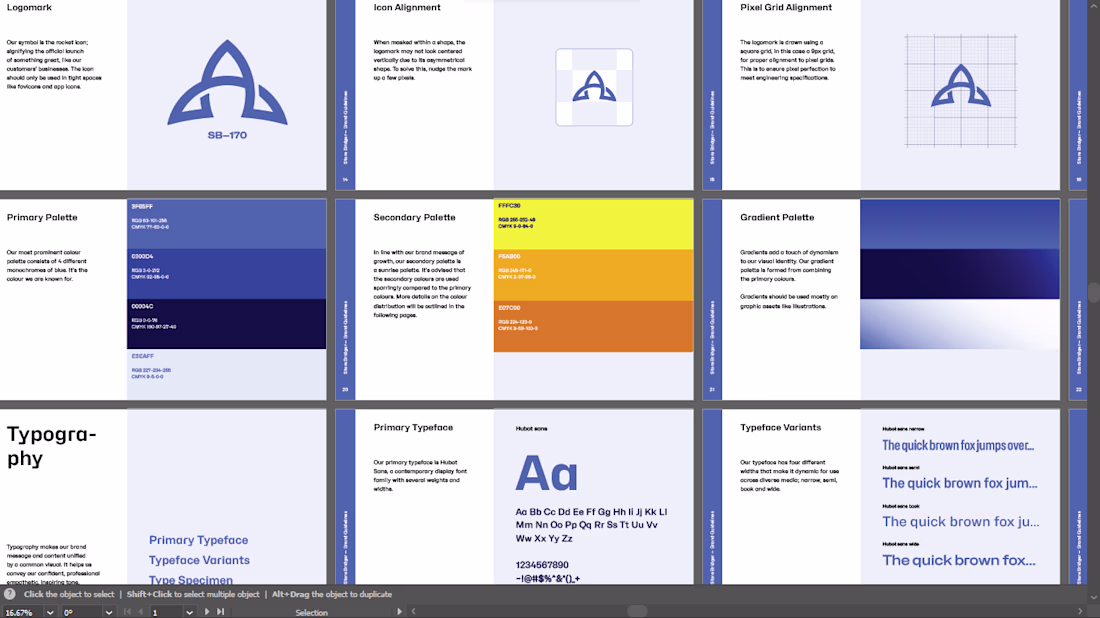Click 'The quick brown fox jumps over...' narrow sample
Image resolution: width=1100 pixels, height=618 pixels.
pyautogui.click(x=958, y=445)
